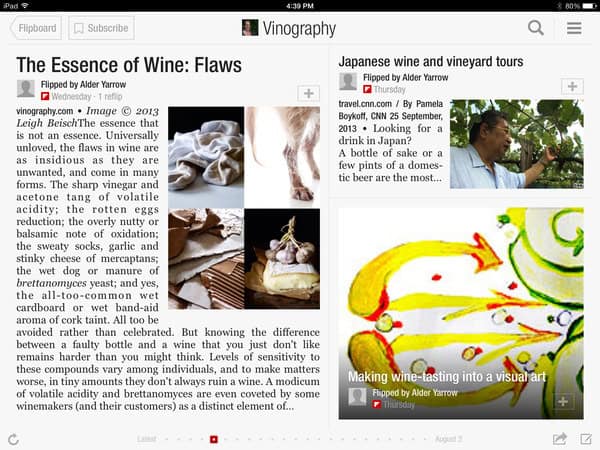Tap the share arrow icon
Viewport: 600px width, 450px height.
click(x=560, y=439)
